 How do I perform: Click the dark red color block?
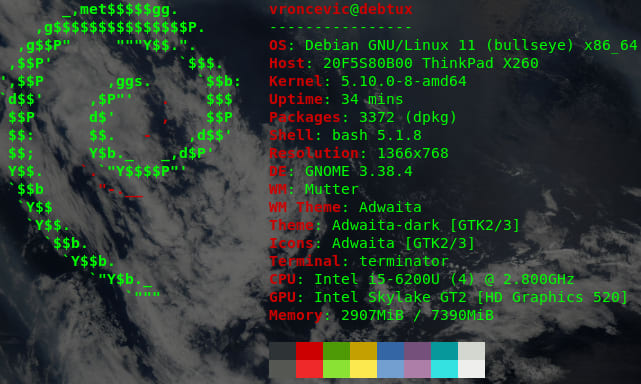pos(309,351)
